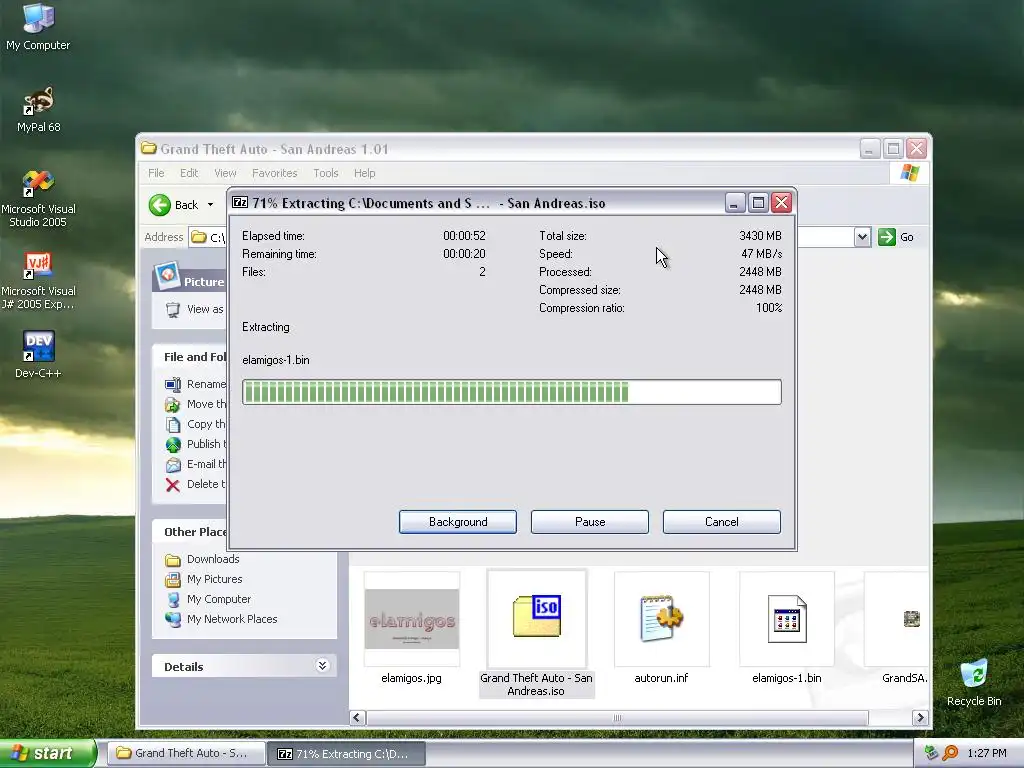The width and height of the screenshot is (1024, 768).
Task: Click the extracting filename elamigos-1.bin text
Action: pos(276,360)
